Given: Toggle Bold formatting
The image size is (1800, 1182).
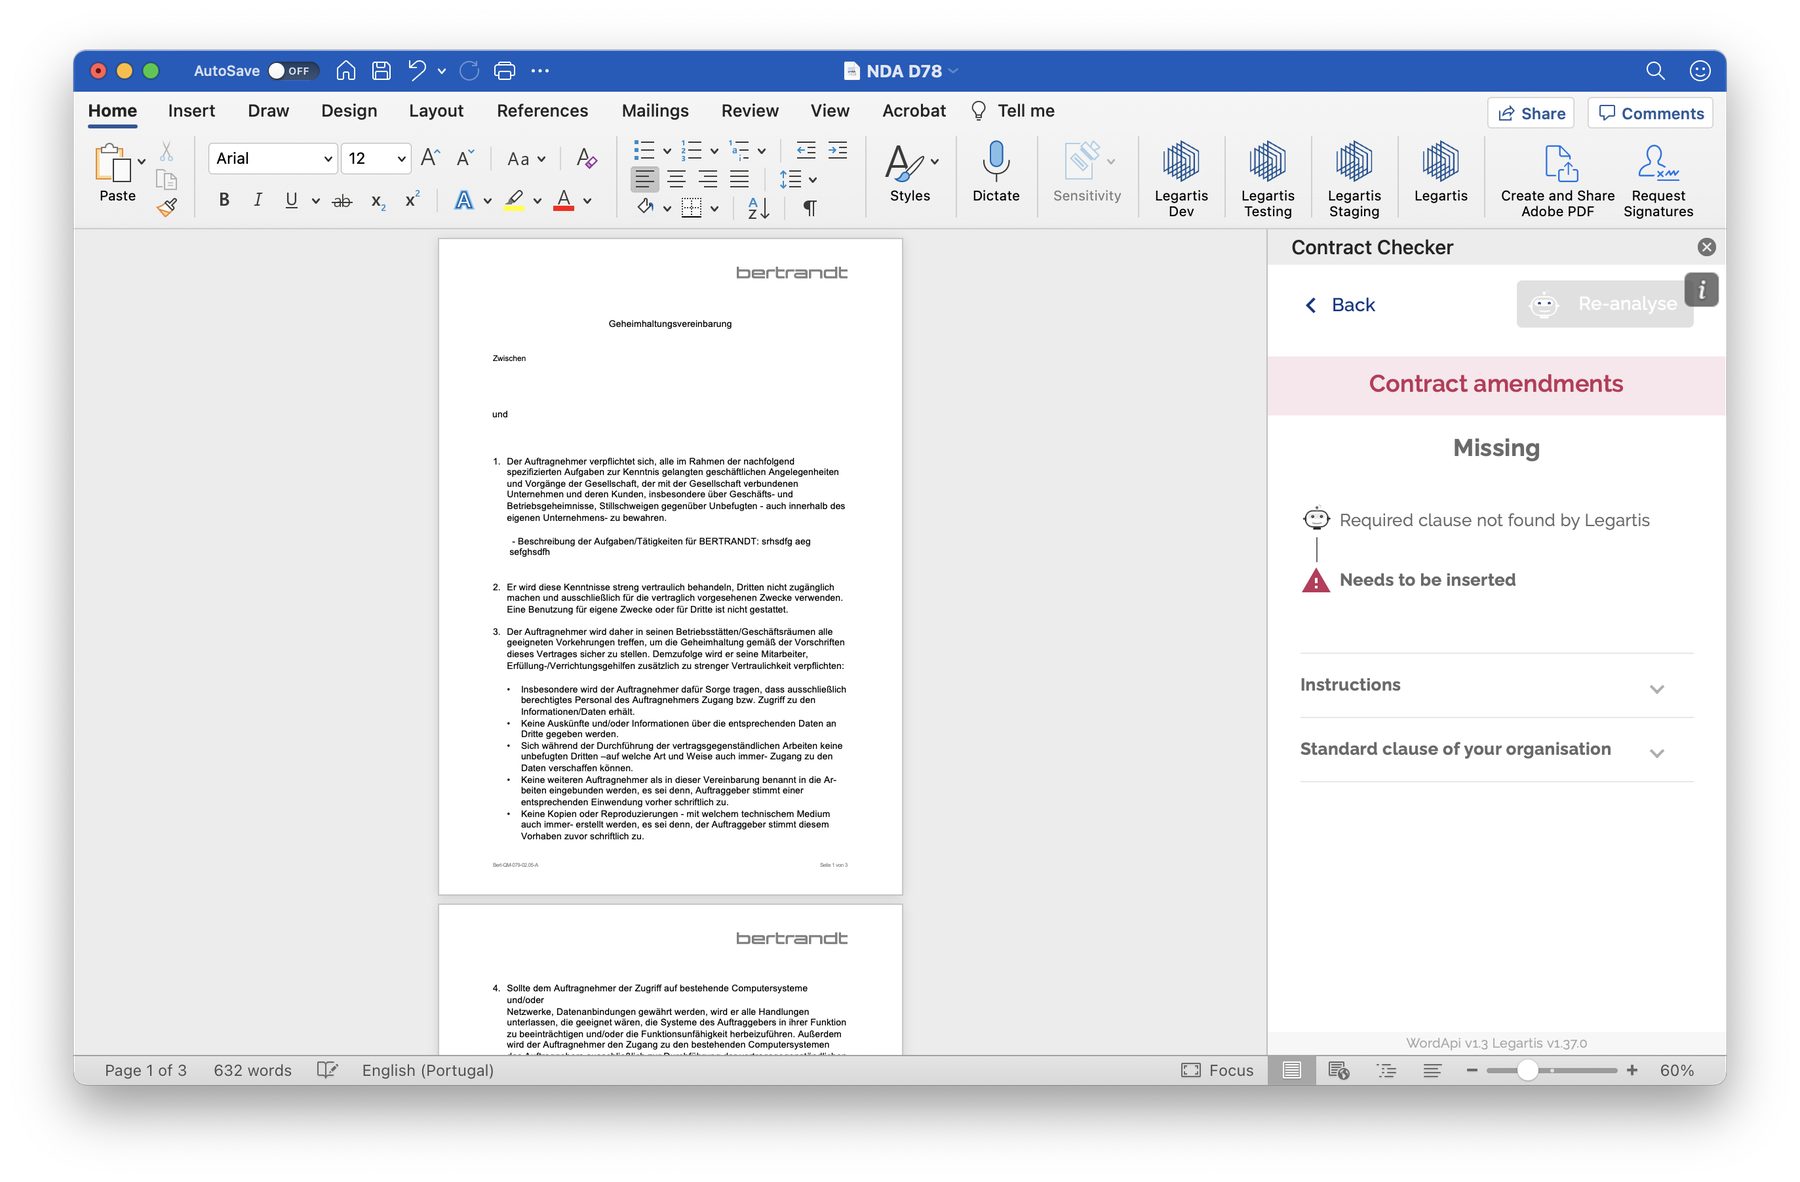Looking at the screenshot, I should (224, 200).
